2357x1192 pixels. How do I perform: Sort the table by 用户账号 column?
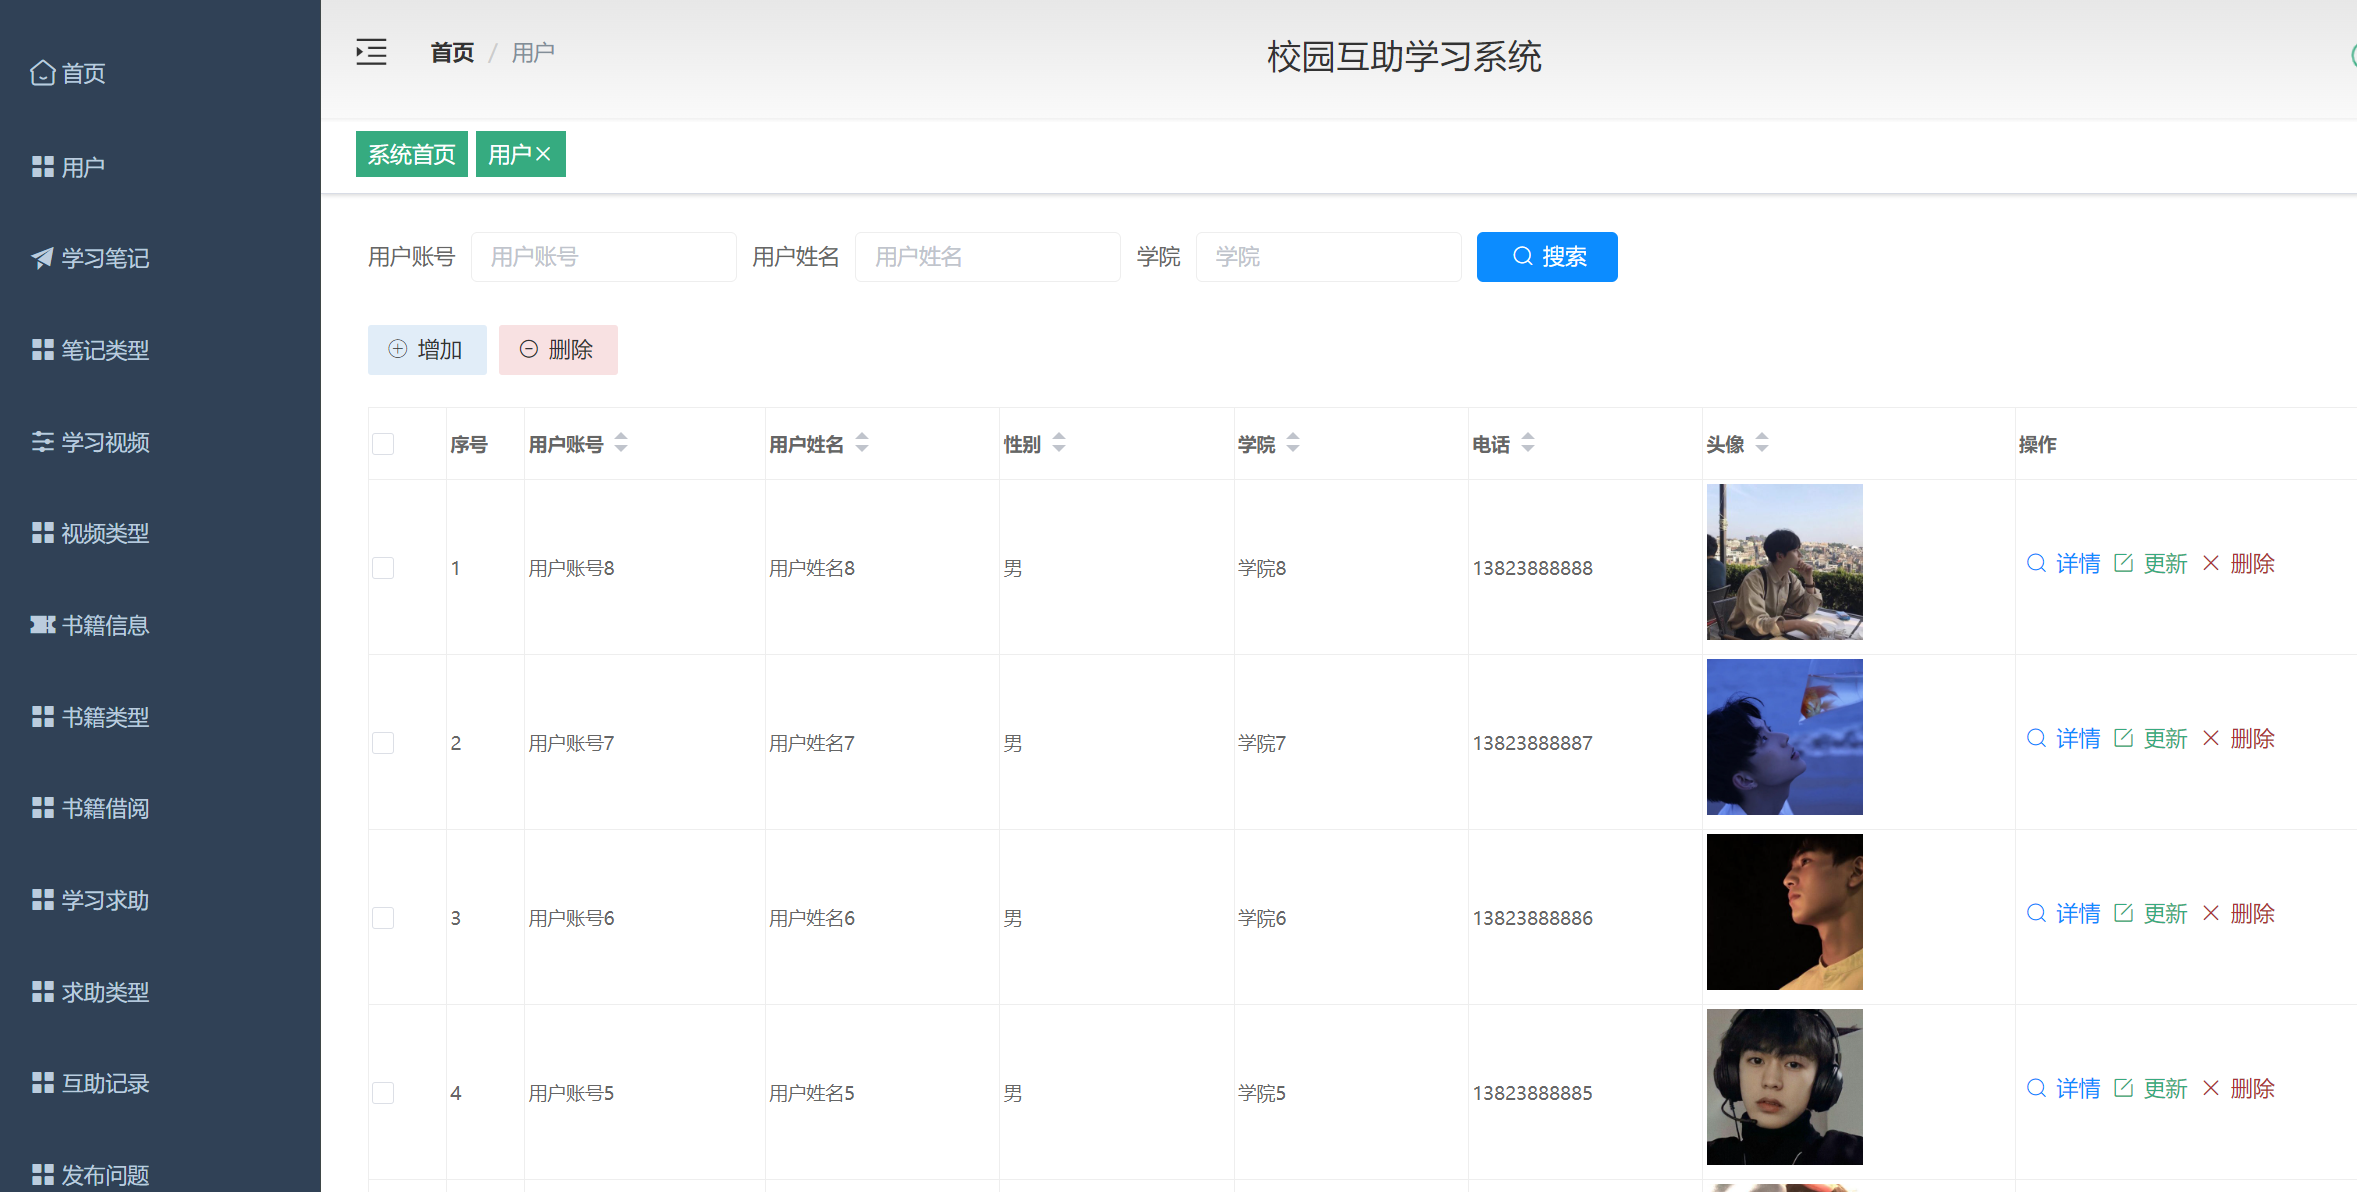pyautogui.click(x=621, y=443)
